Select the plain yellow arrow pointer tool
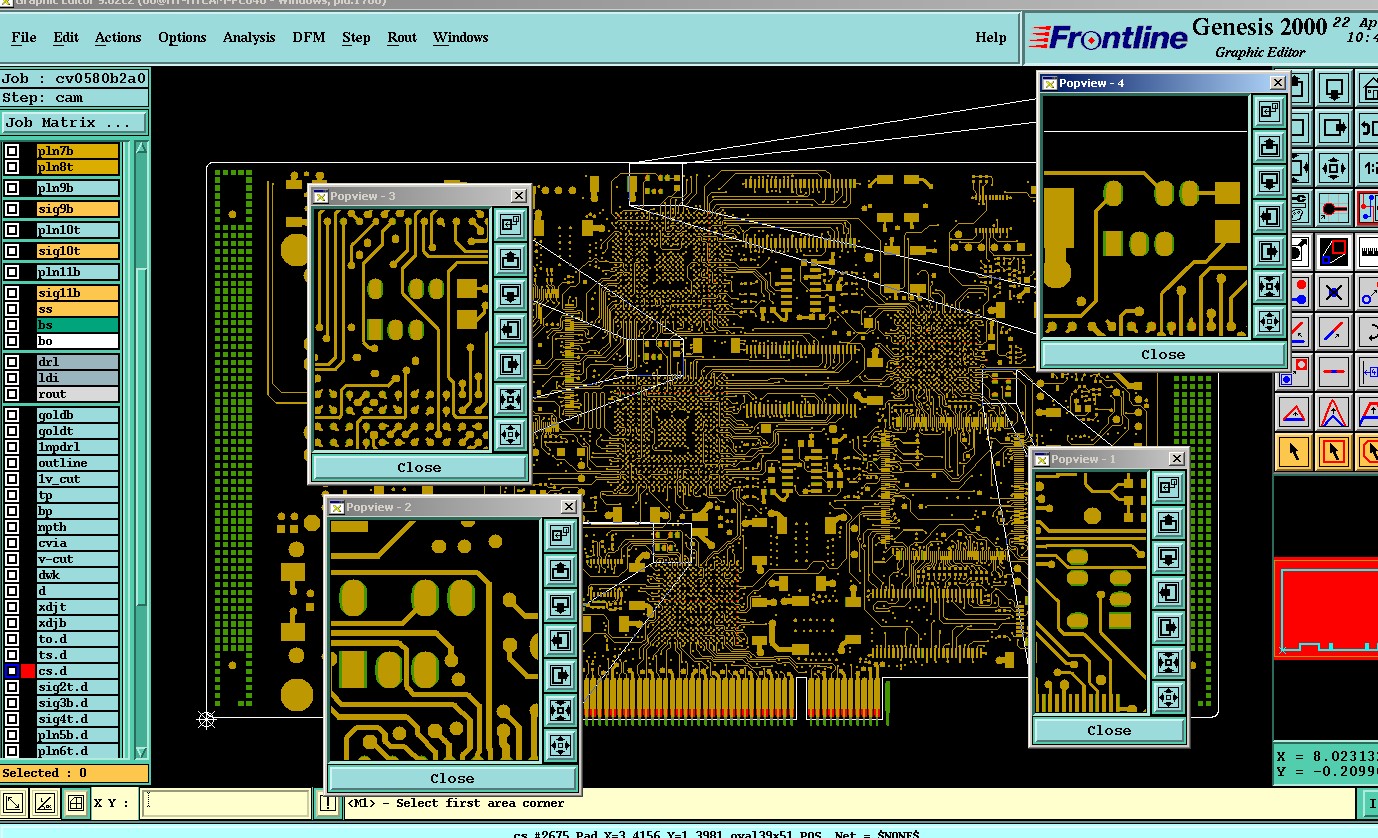This screenshot has width=1378, height=838. (1296, 451)
